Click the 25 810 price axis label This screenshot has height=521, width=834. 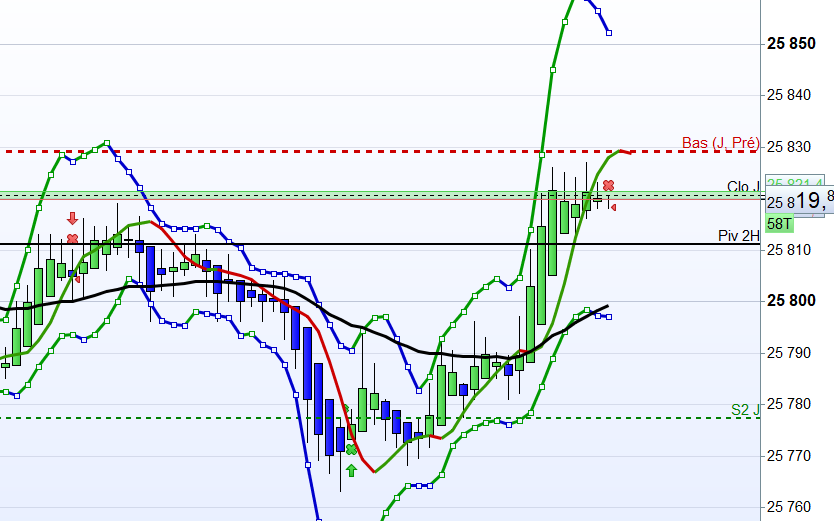click(789, 250)
